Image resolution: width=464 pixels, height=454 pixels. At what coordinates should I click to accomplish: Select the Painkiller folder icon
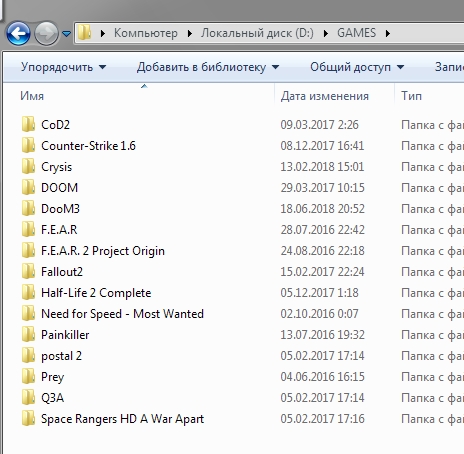(x=28, y=334)
